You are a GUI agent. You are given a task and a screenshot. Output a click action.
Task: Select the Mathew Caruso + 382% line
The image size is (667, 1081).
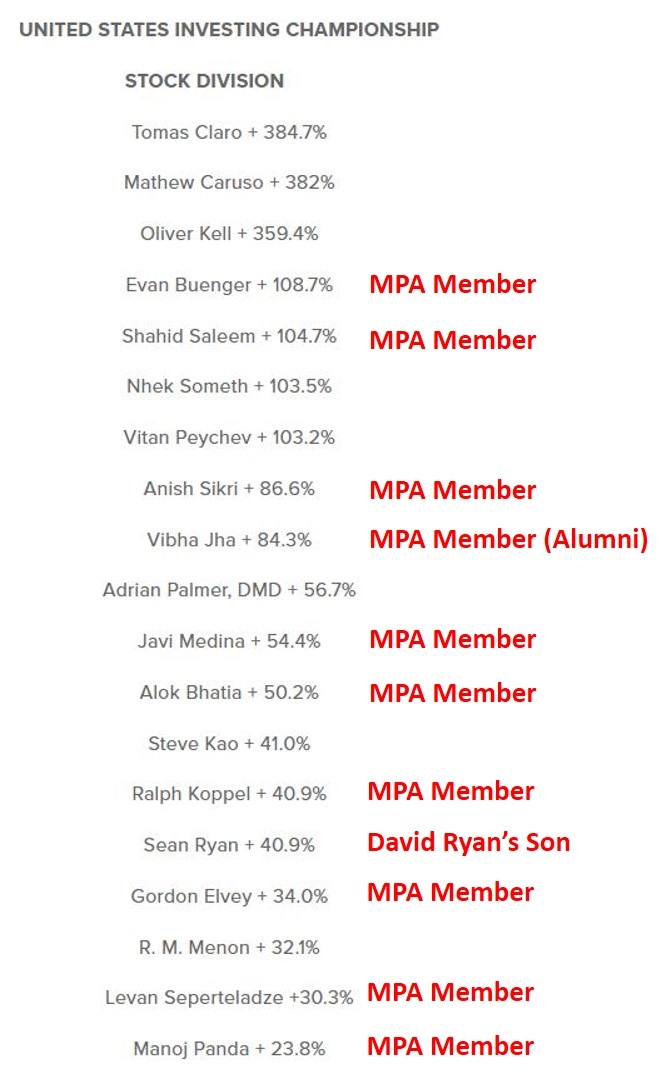229,182
